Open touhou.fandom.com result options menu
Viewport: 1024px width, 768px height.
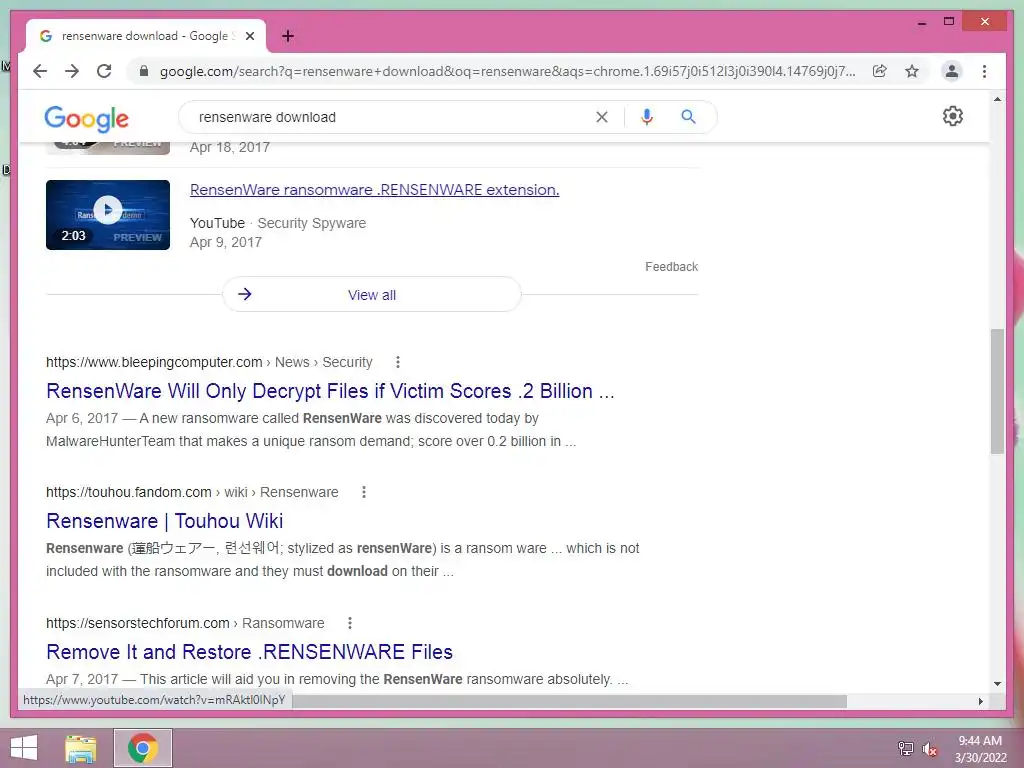[364, 492]
